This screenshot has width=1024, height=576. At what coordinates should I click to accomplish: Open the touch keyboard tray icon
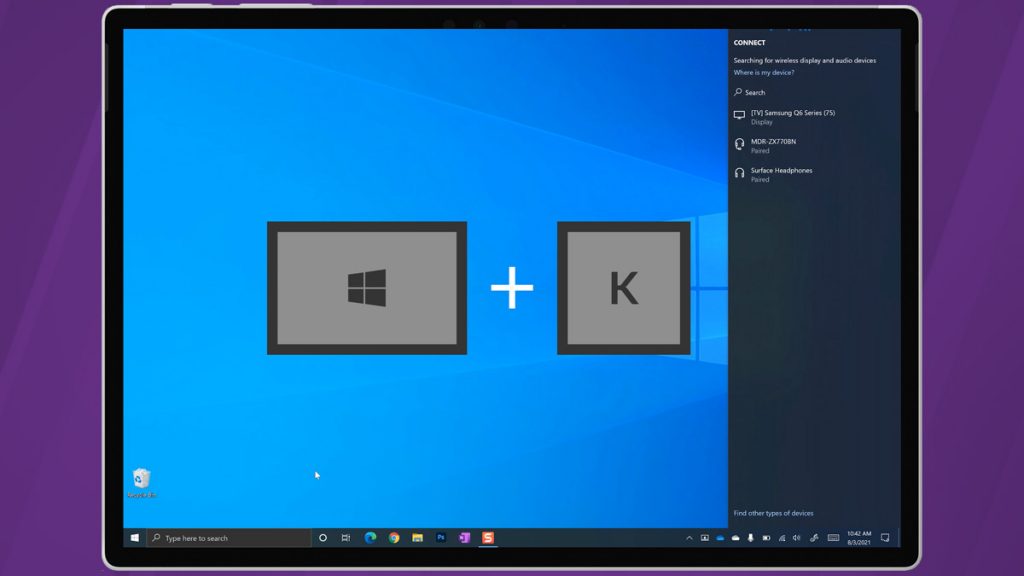click(x=833, y=538)
